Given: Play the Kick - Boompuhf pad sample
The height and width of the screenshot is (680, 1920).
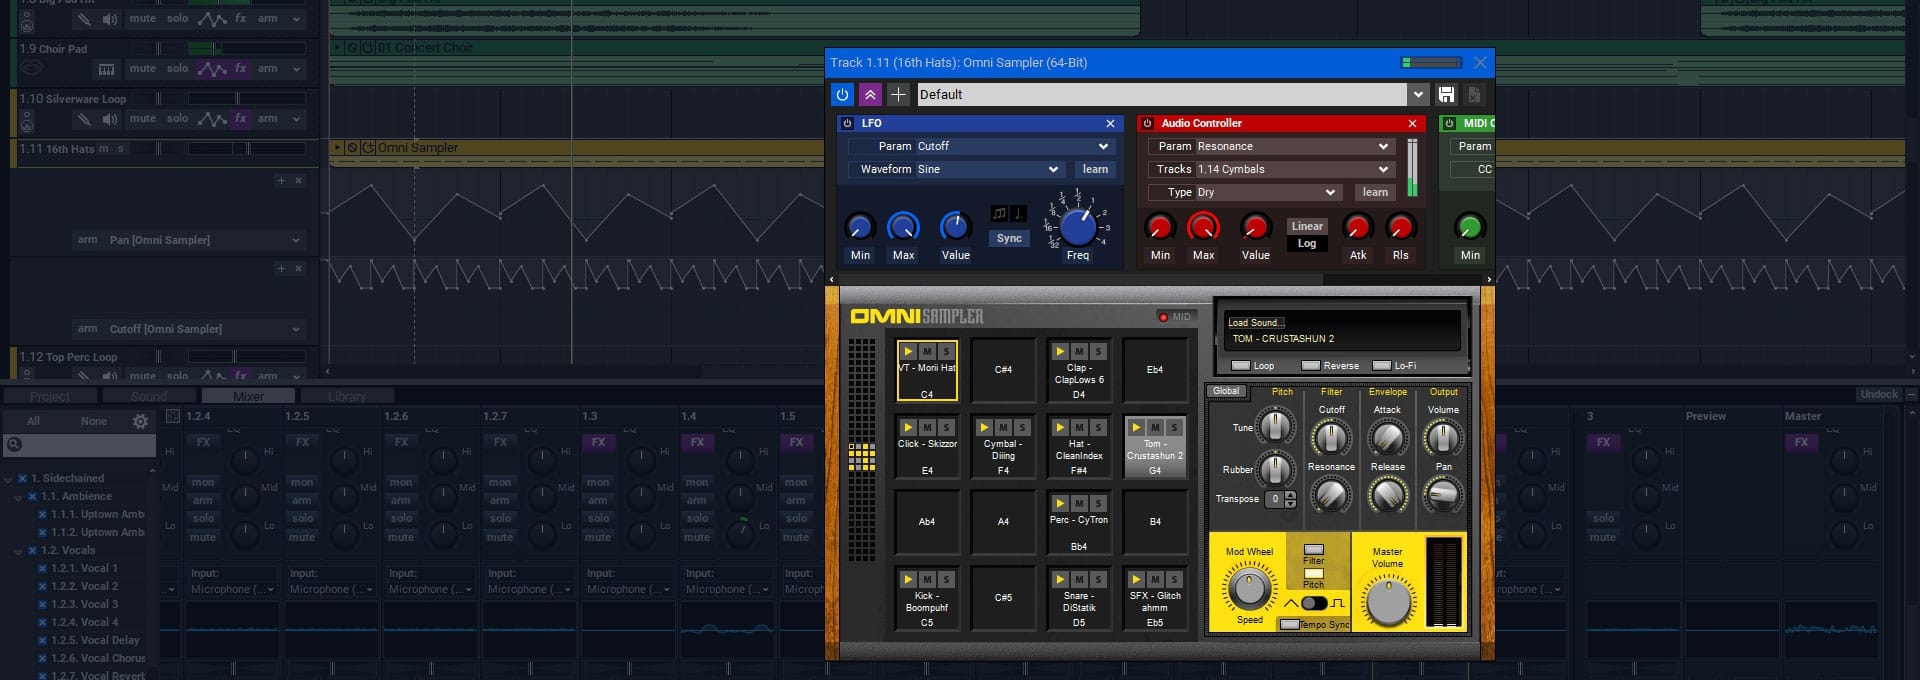Looking at the screenshot, I should pyautogui.click(x=908, y=579).
